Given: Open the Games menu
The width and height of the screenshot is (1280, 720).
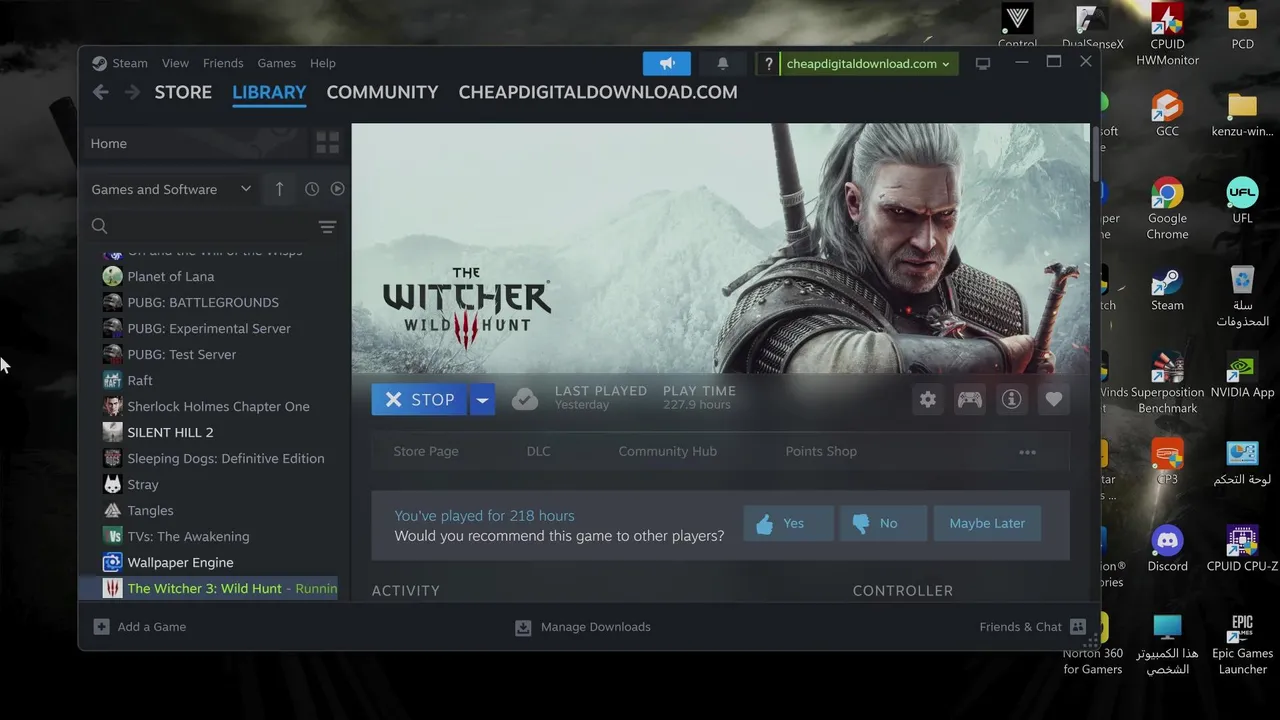Looking at the screenshot, I should 276,63.
